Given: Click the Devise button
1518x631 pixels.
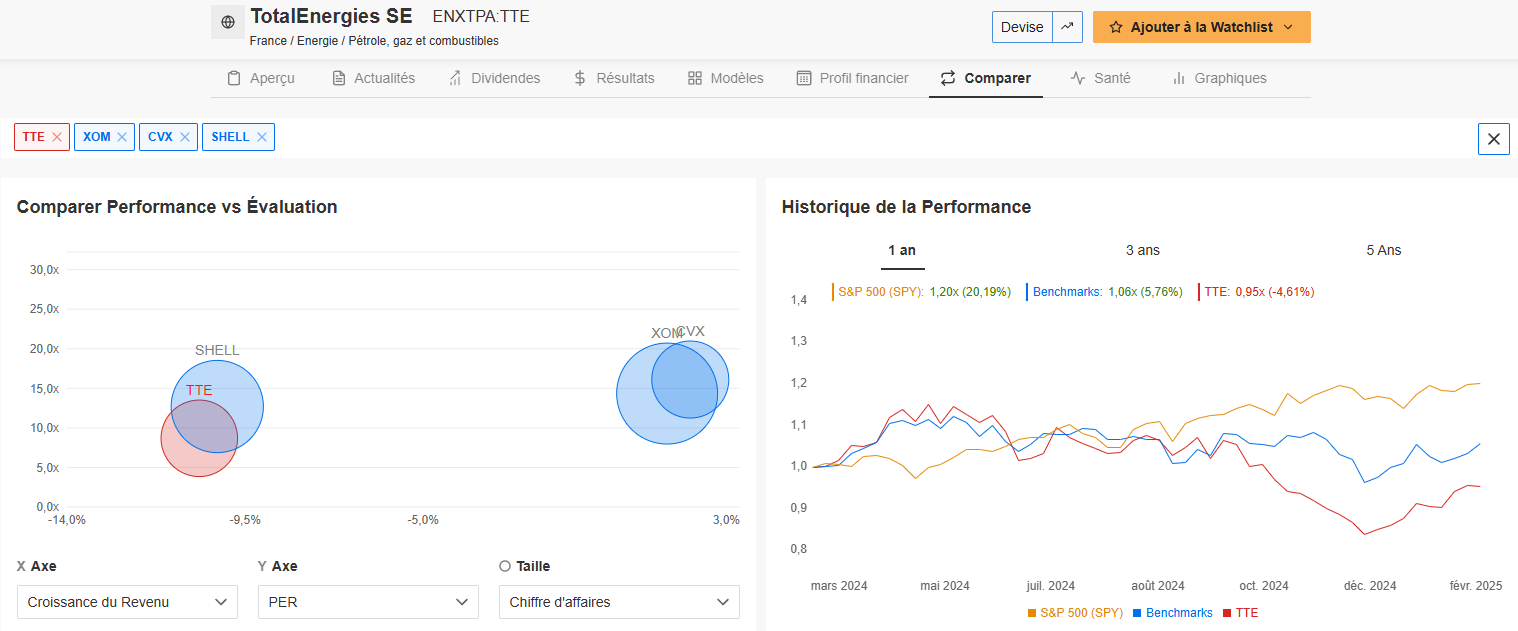Looking at the screenshot, I should (x=1022, y=27).
